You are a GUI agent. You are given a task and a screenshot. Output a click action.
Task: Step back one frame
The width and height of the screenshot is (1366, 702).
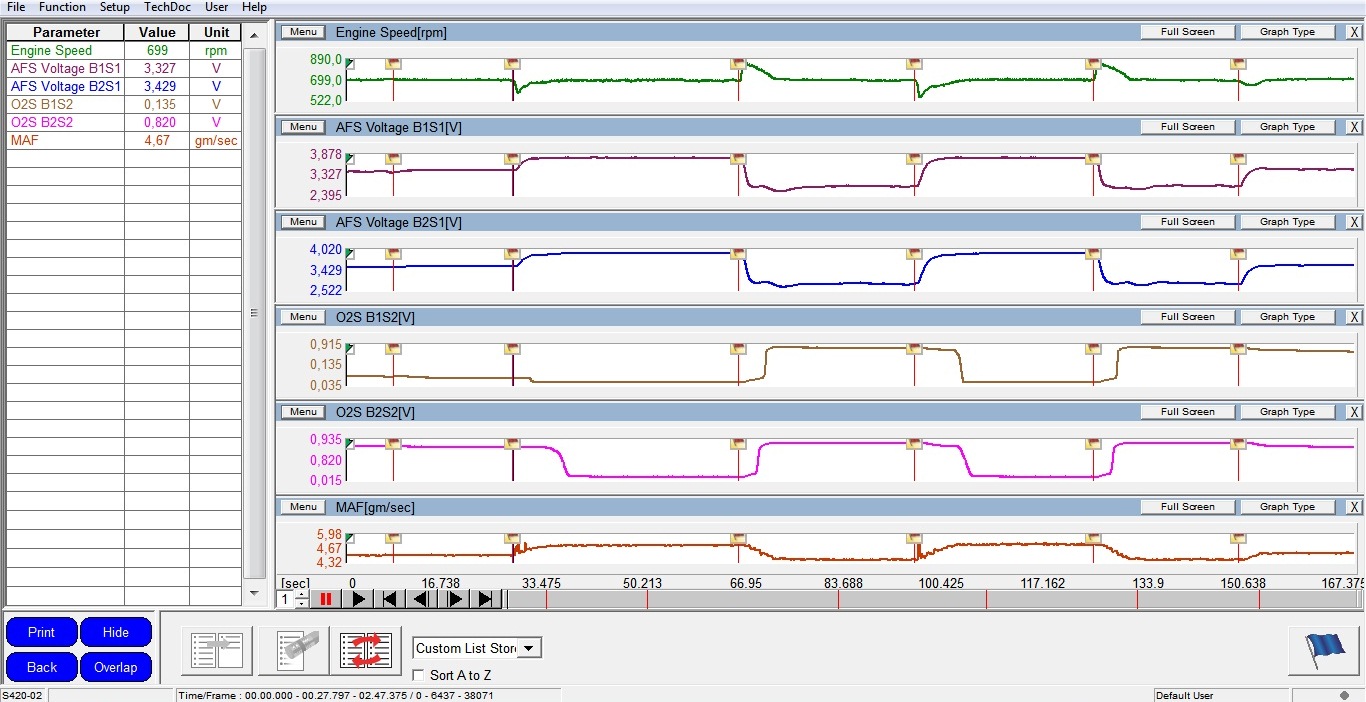pos(422,599)
